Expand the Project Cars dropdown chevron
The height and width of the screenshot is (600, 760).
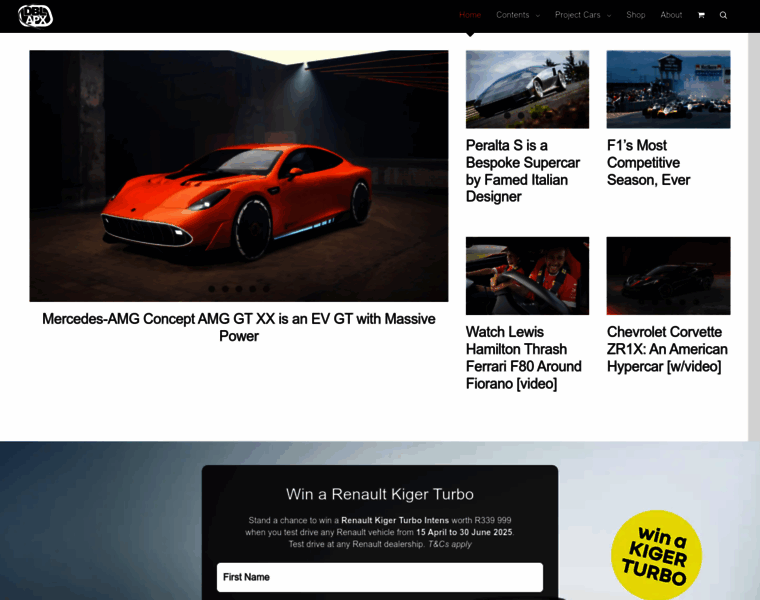pyautogui.click(x=609, y=16)
